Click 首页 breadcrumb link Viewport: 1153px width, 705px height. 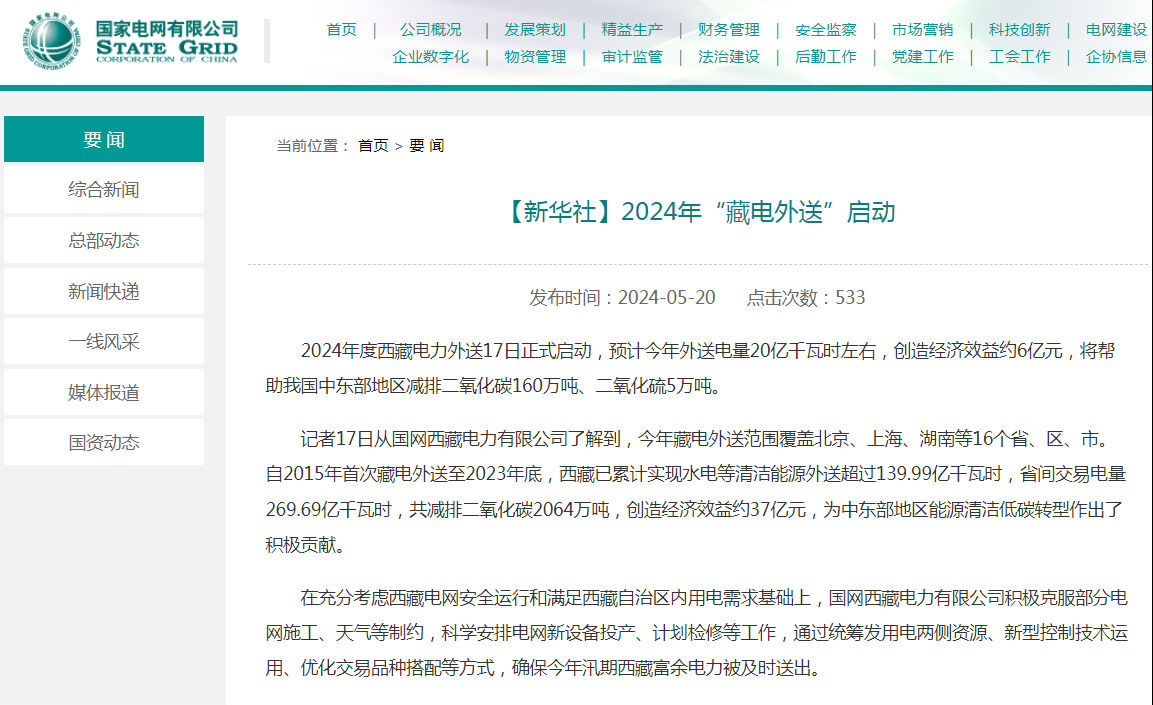coord(373,146)
